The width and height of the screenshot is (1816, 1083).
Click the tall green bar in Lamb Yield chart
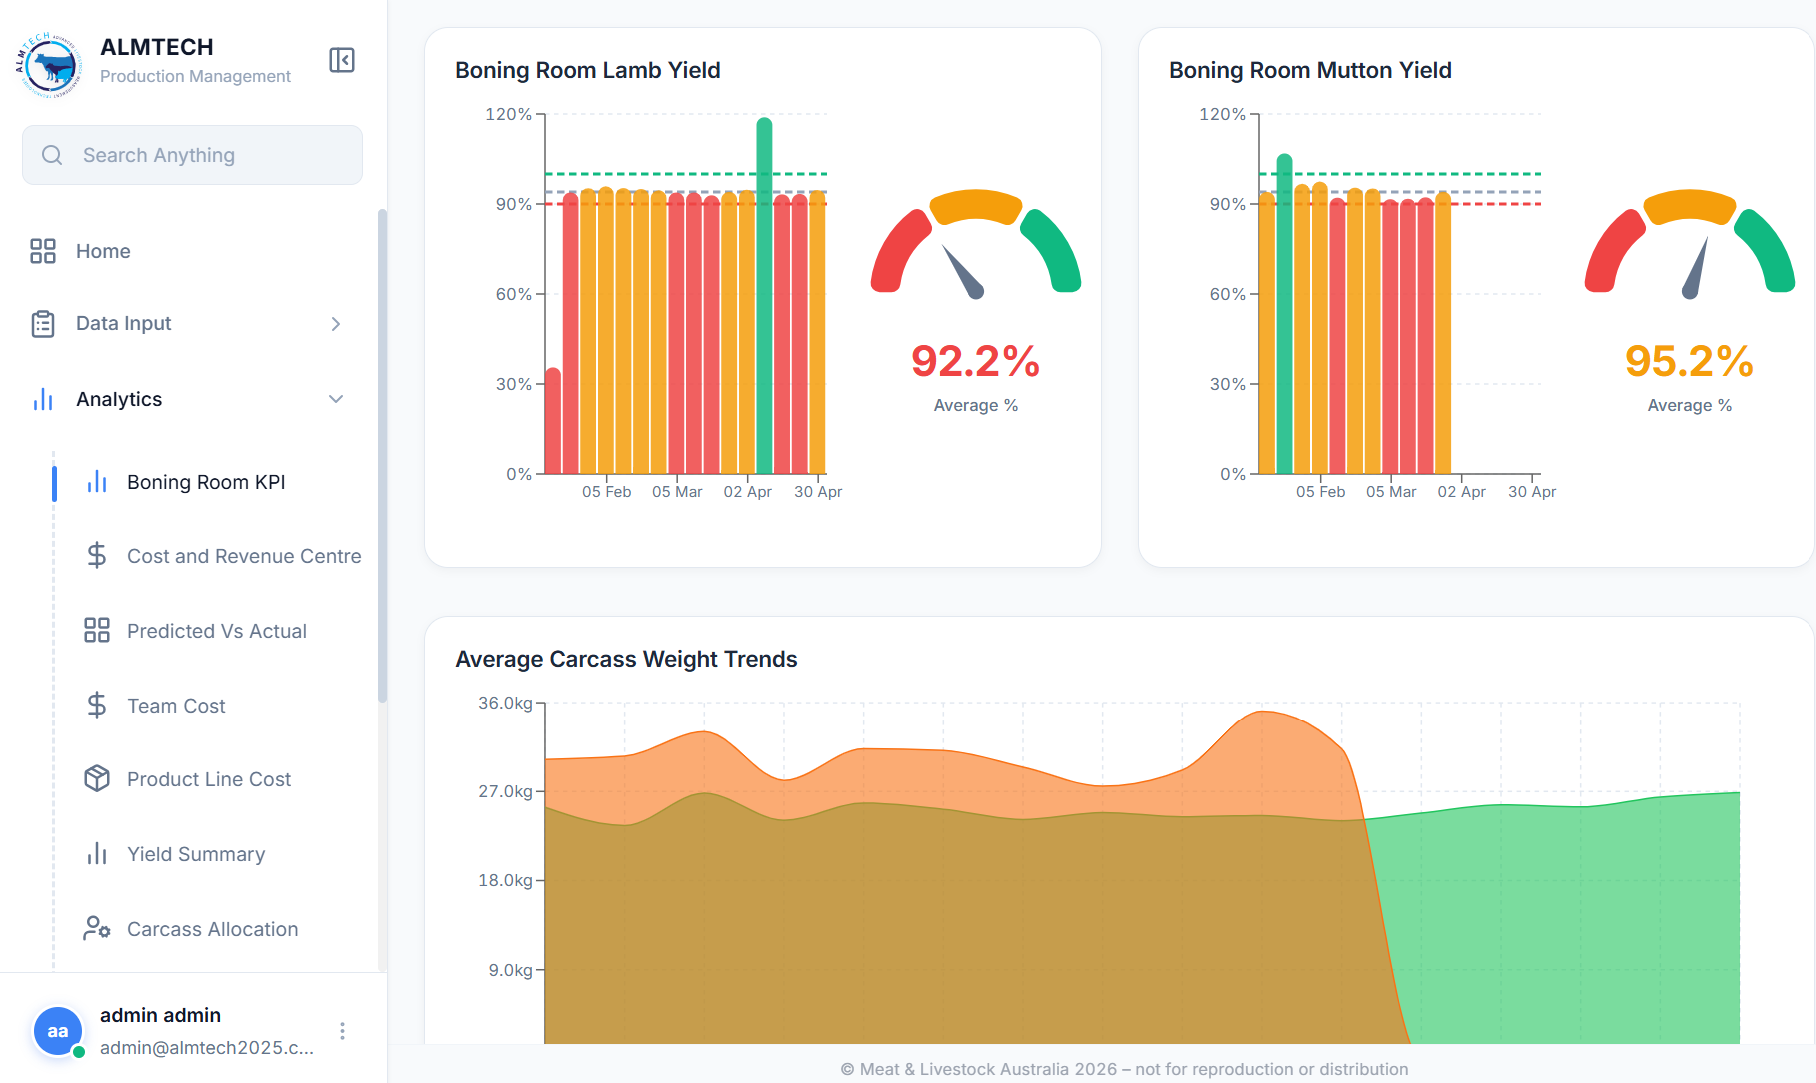(x=764, y=296)
